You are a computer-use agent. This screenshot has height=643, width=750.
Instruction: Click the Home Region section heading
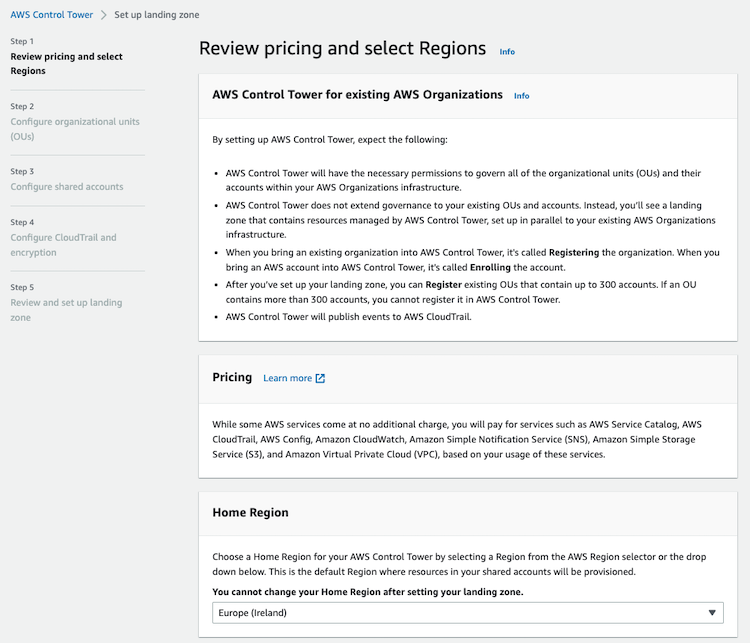(250, 513)
